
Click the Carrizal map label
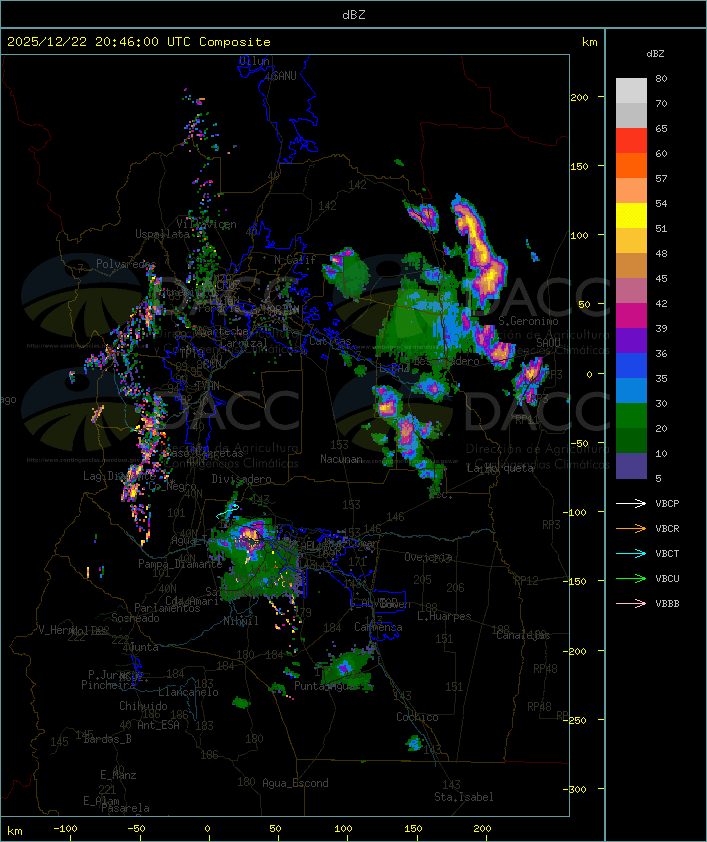coord(244,343)
